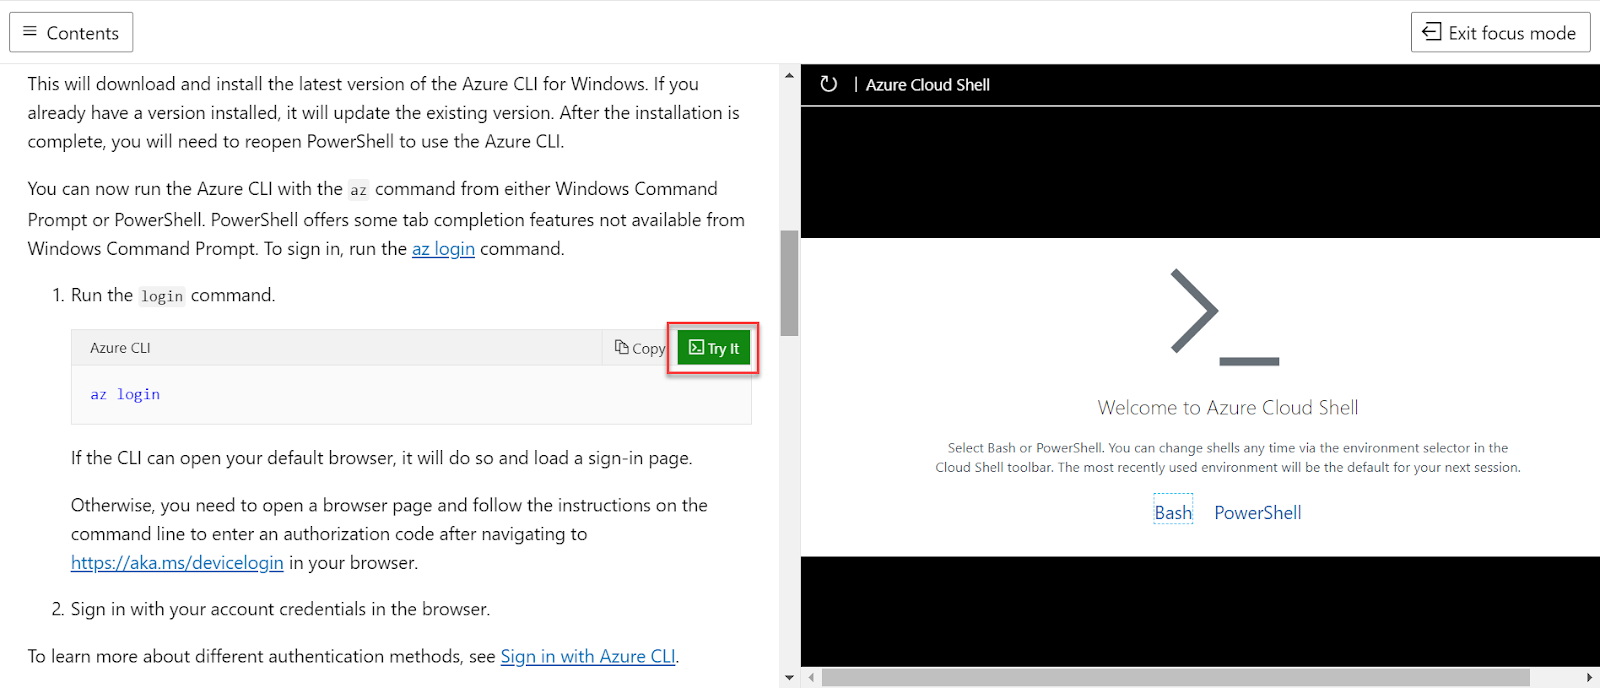Restart the Azure Cloud Shell session
The width and height of the screenshot is (1600, 688).
[x=828, y=84]
